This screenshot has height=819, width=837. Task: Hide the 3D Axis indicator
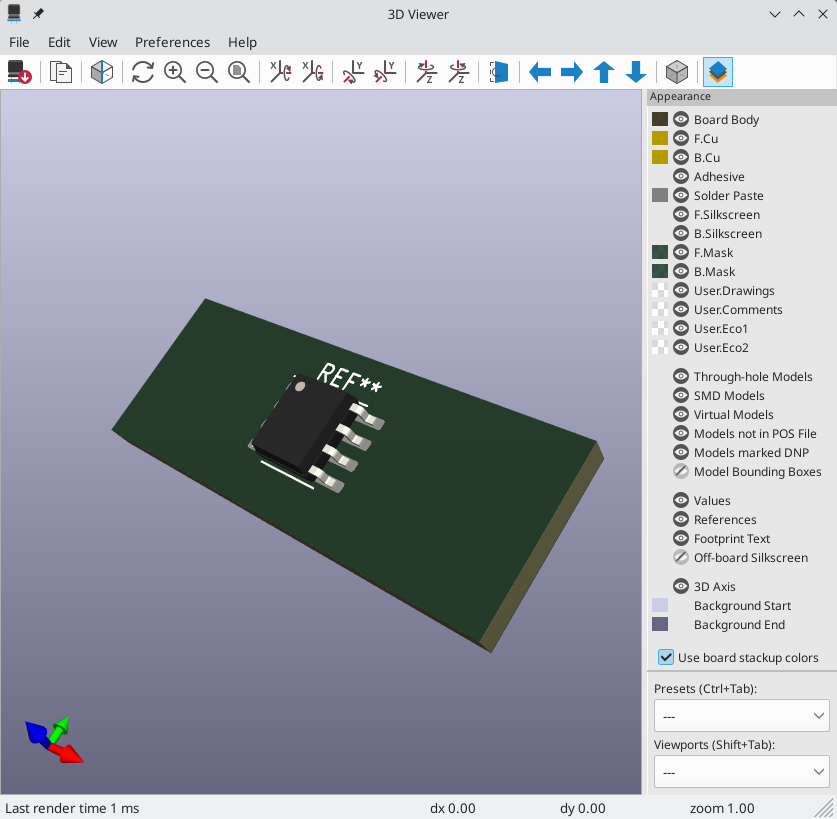[680, 586]
